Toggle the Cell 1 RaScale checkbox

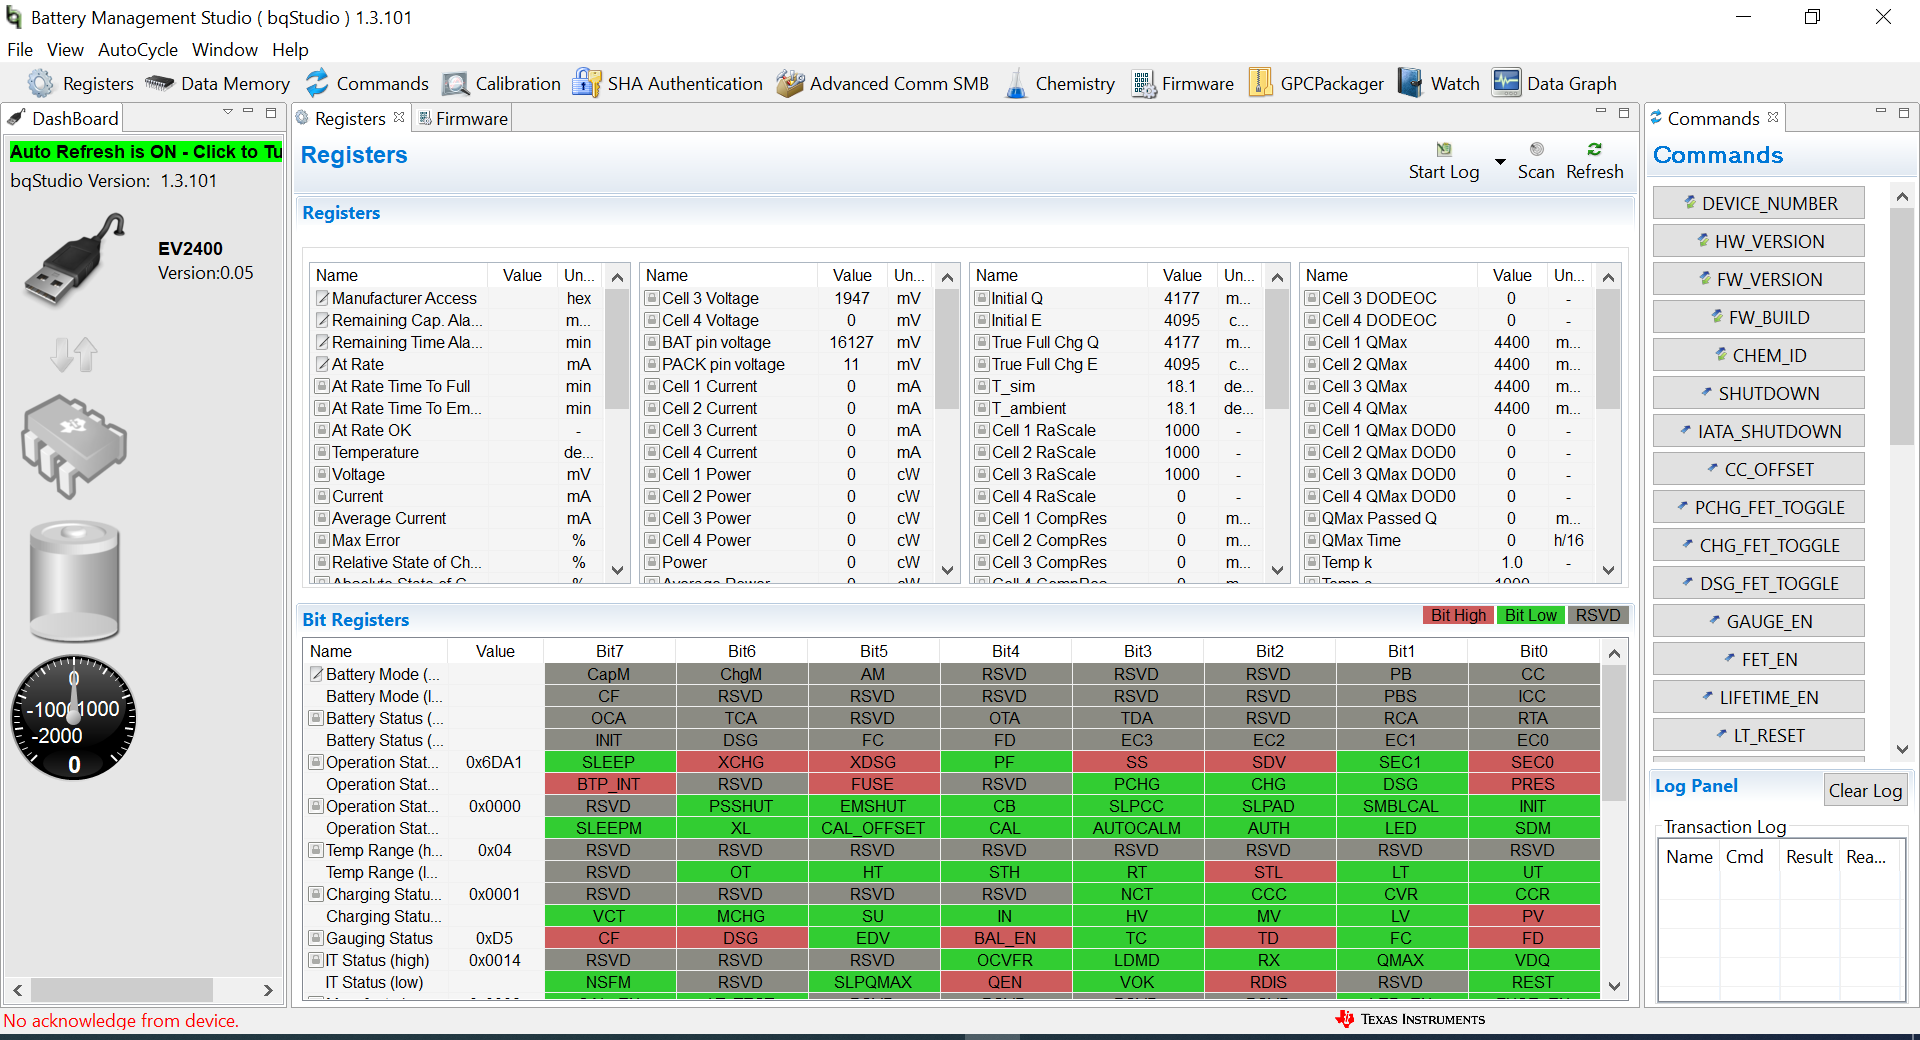click(982, 430)
